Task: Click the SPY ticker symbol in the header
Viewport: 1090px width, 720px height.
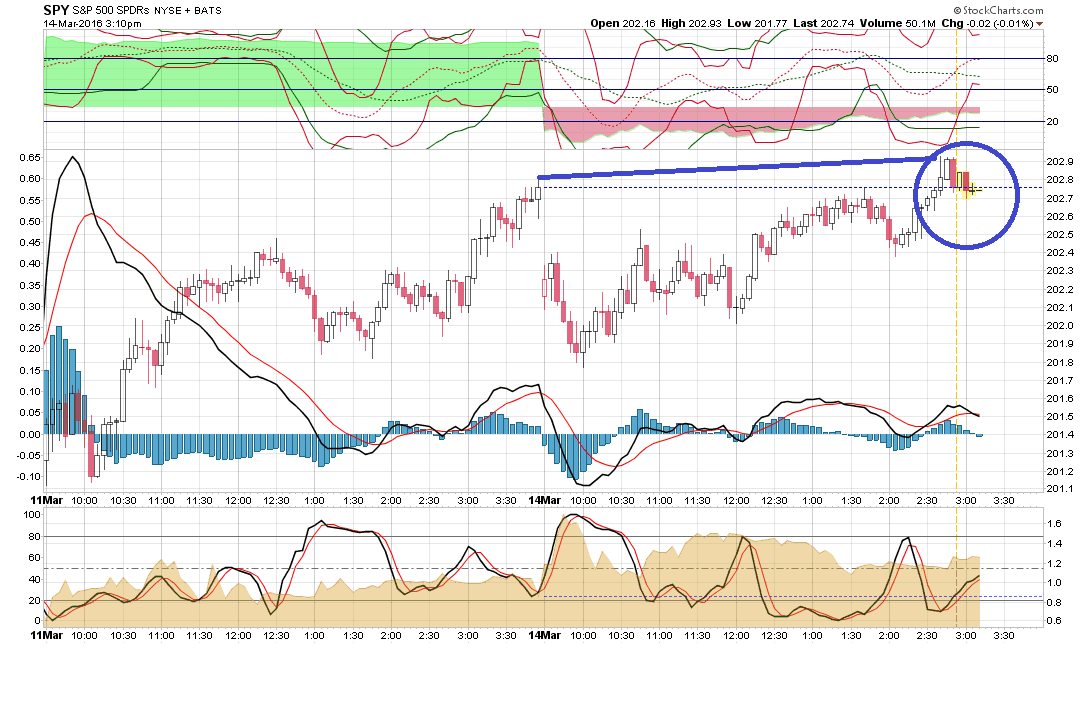Action: click(x=56, y=10)
